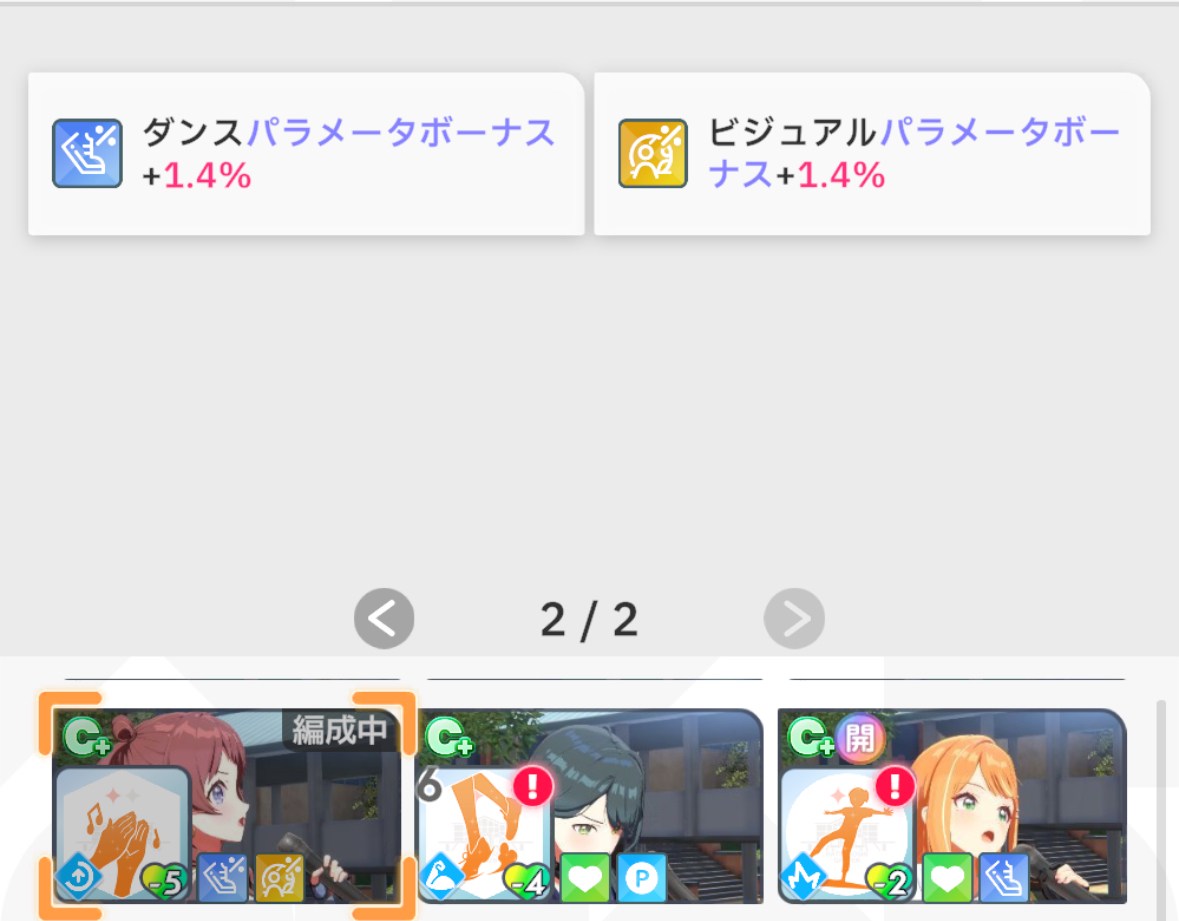Click the 2 / 2 page indicator
The height and width of the screenshot is (921, 1179).
coord(590,620)
